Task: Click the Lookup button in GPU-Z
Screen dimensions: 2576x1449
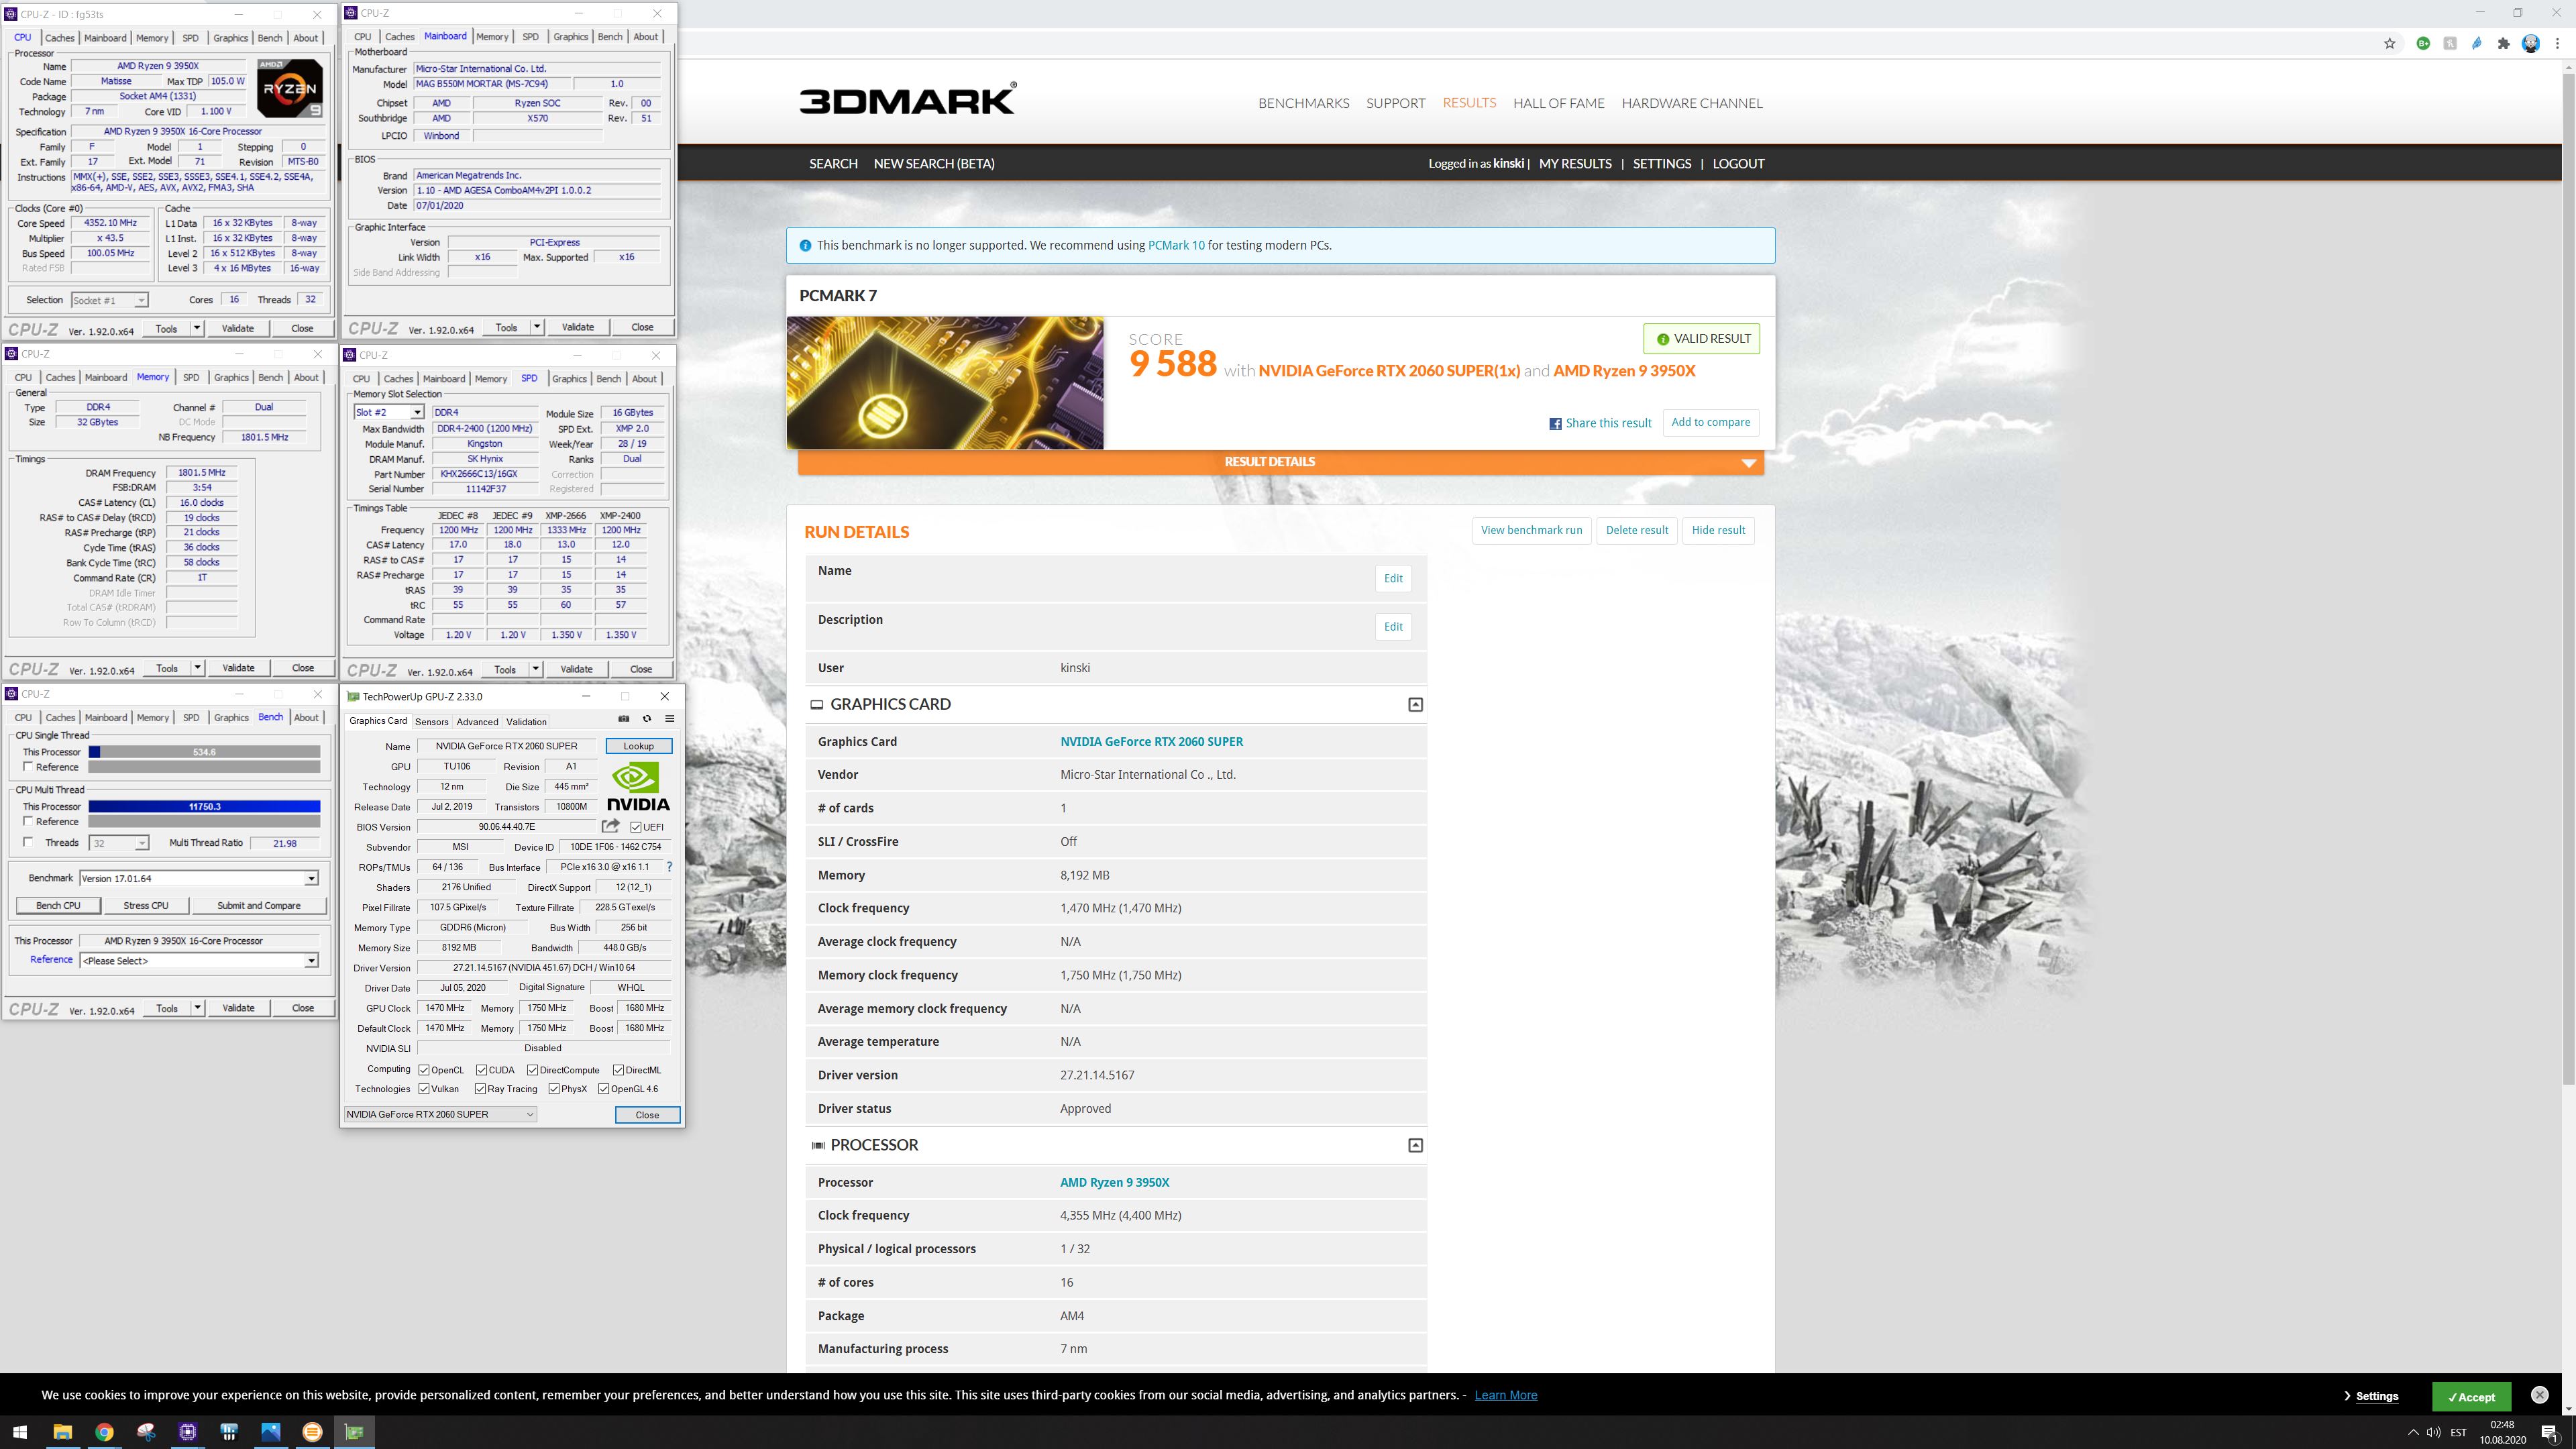Action: point(638,746)
